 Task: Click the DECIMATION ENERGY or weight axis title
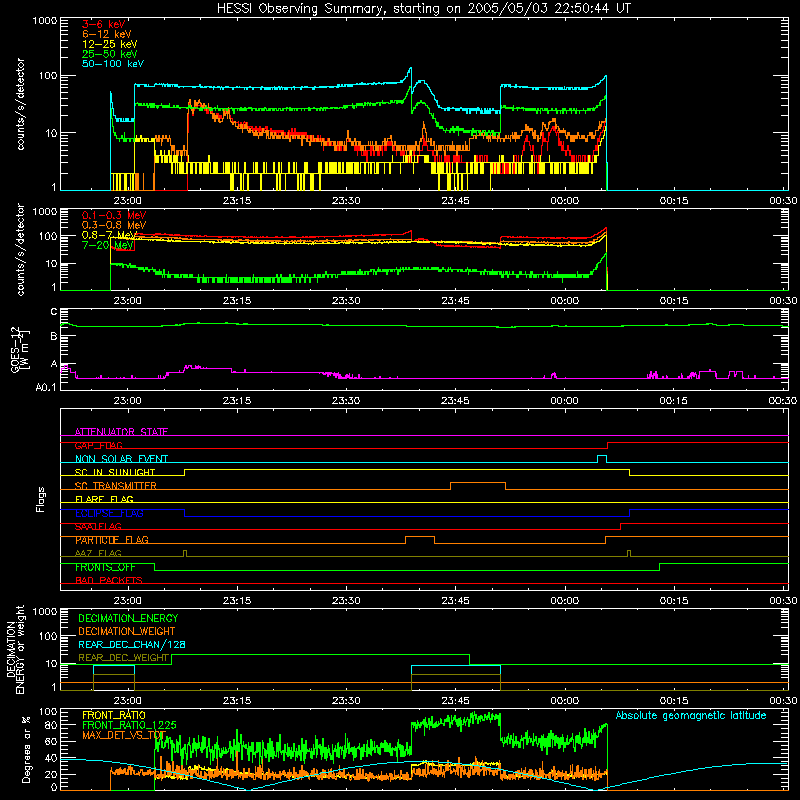pos(15,649)
